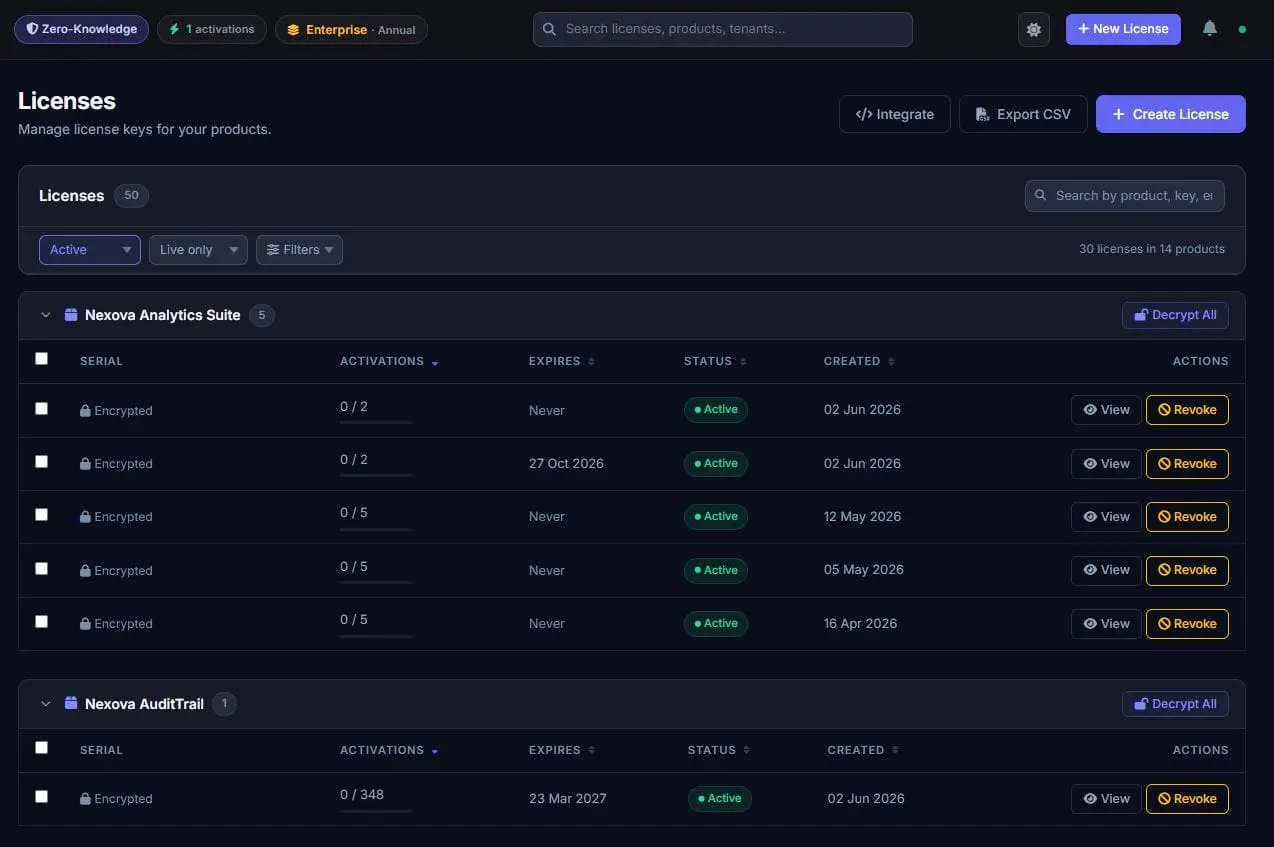Screen dimensions: 1274x847
Task: Click sort arrow on Analytics Suite Activations column
Action: (435, 362)
